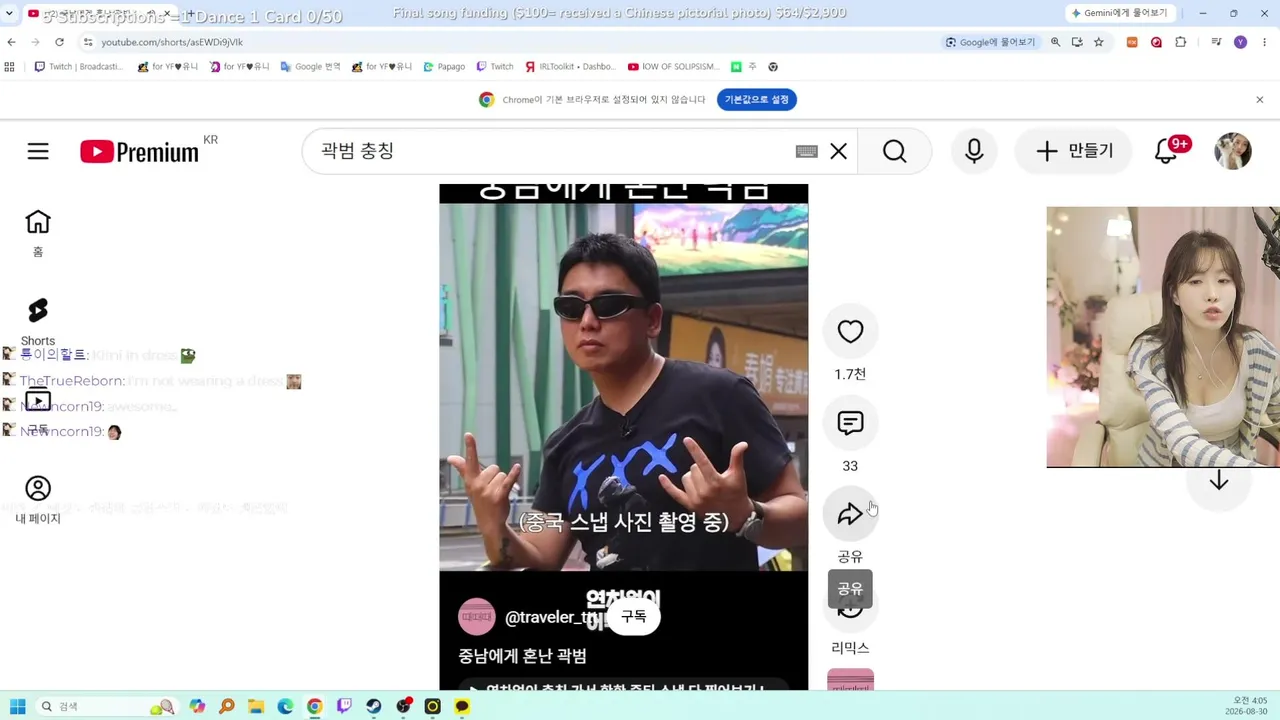Image resolution: width=1280 pixels, height=720 pixels.
Task: Open the short's sound thumbnail
Action: (x=850, y=679)
